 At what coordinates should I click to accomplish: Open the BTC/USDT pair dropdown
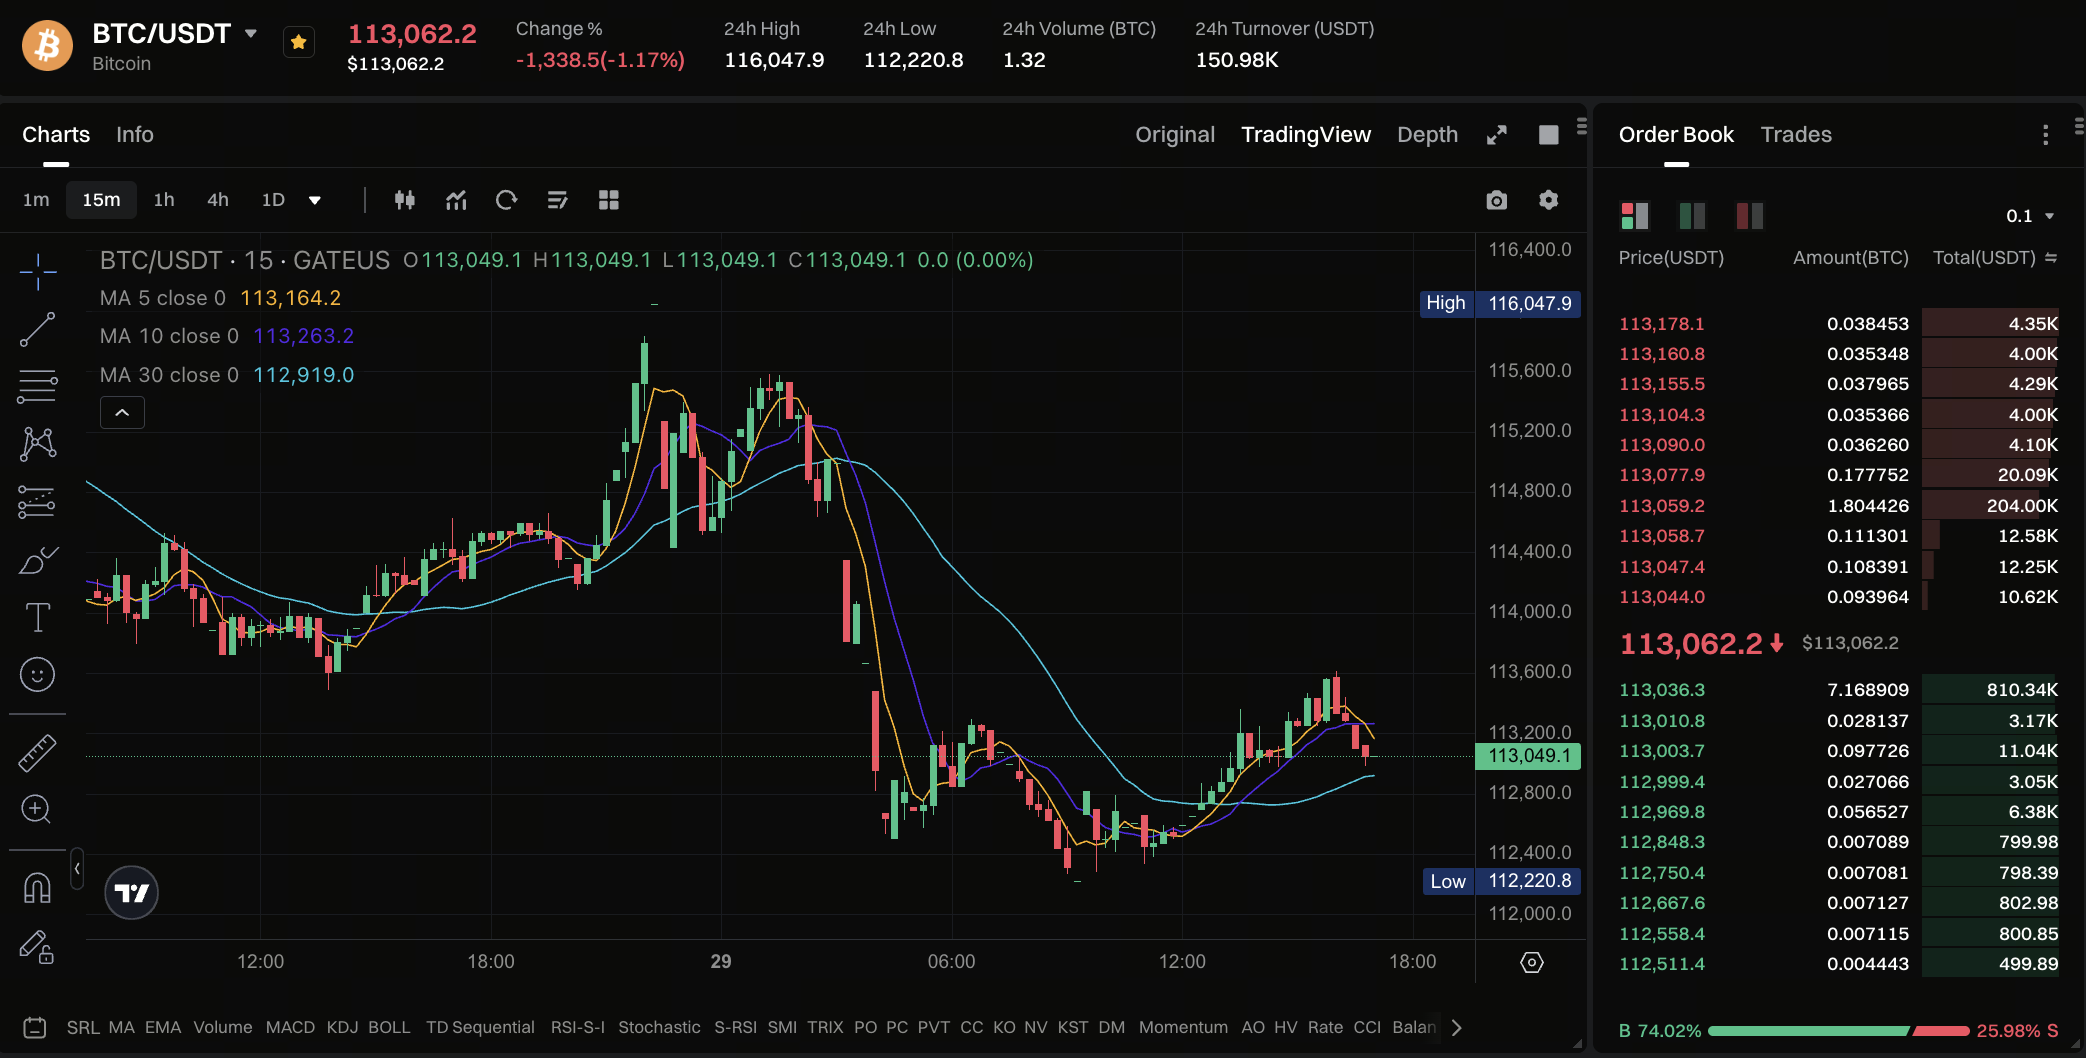click(x=251, y=34)
